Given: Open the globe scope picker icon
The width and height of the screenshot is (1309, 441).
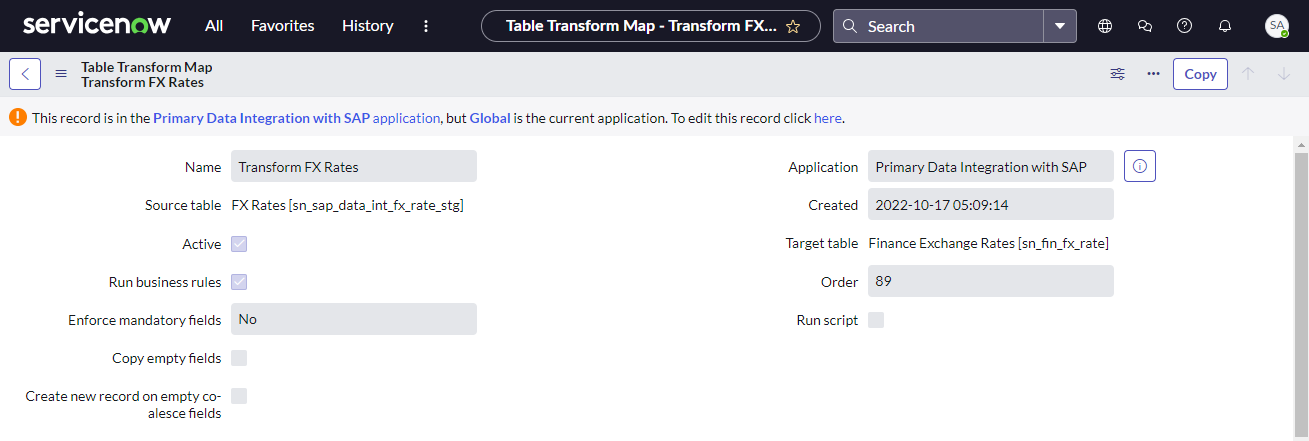Looking at the screenshot, I should click(1105, 26).
